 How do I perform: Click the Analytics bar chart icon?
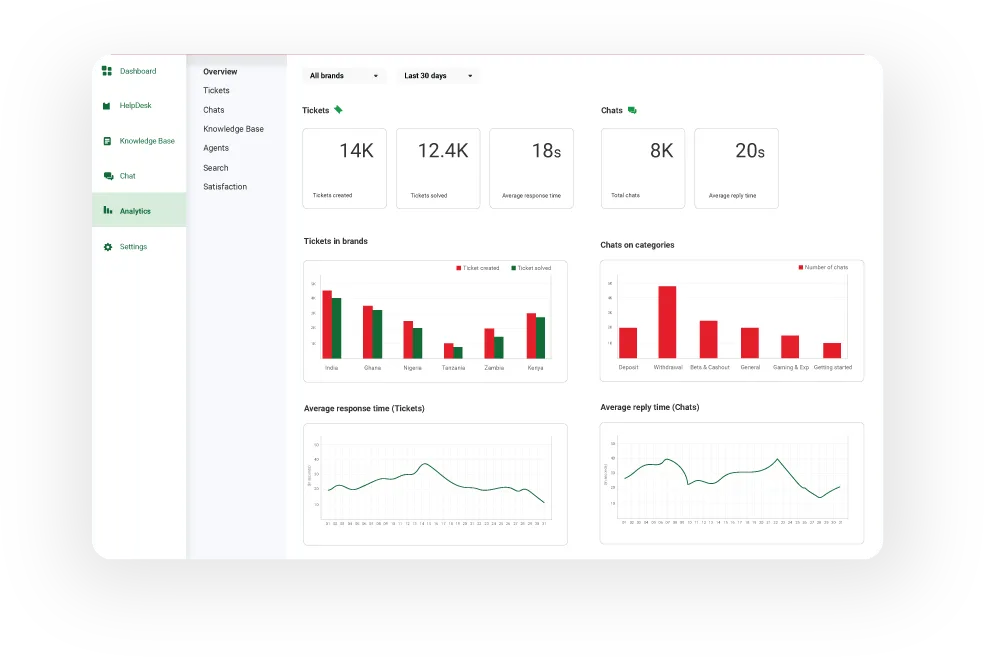(107, 211)
